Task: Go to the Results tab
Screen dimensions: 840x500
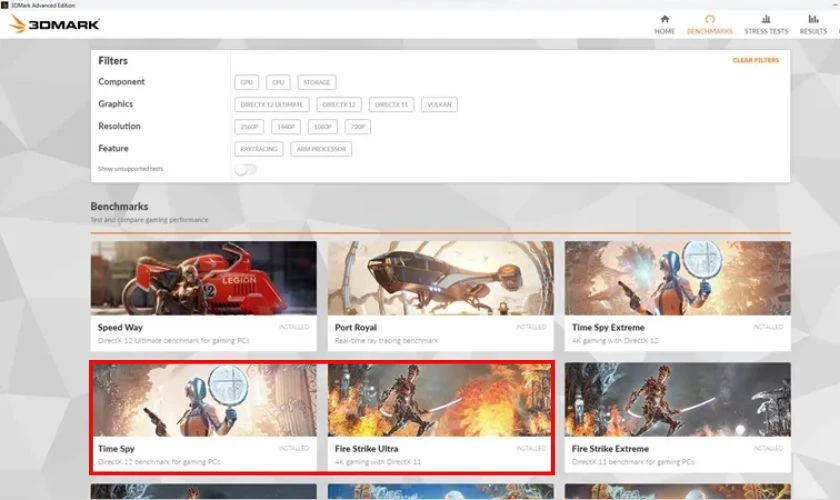Action: click(813, 25)
